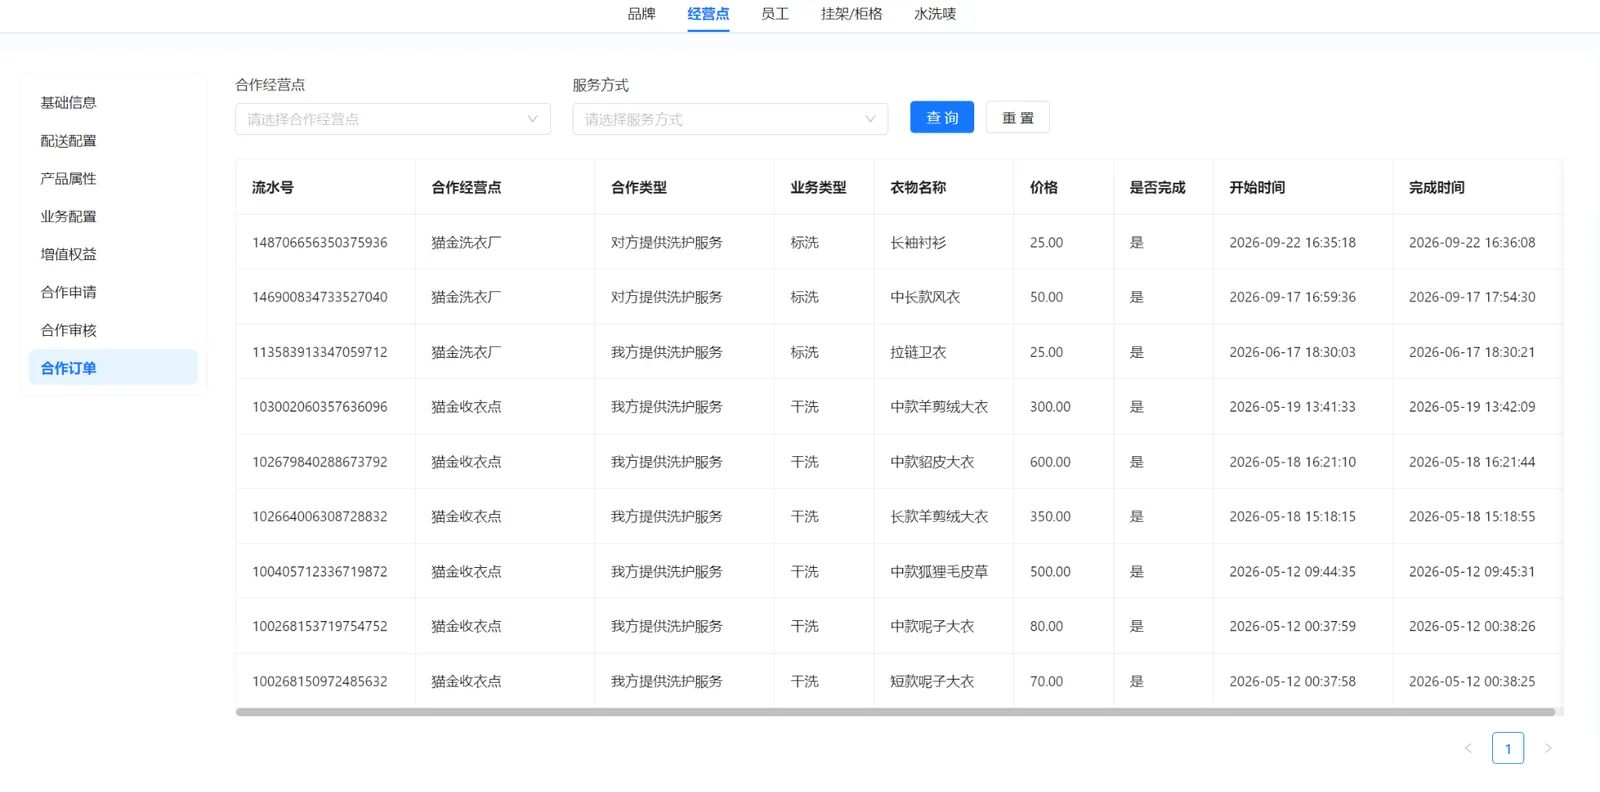Screen dimensions: 1600x792
Task: Click the 是否完成 column header
Action: 1163,187
